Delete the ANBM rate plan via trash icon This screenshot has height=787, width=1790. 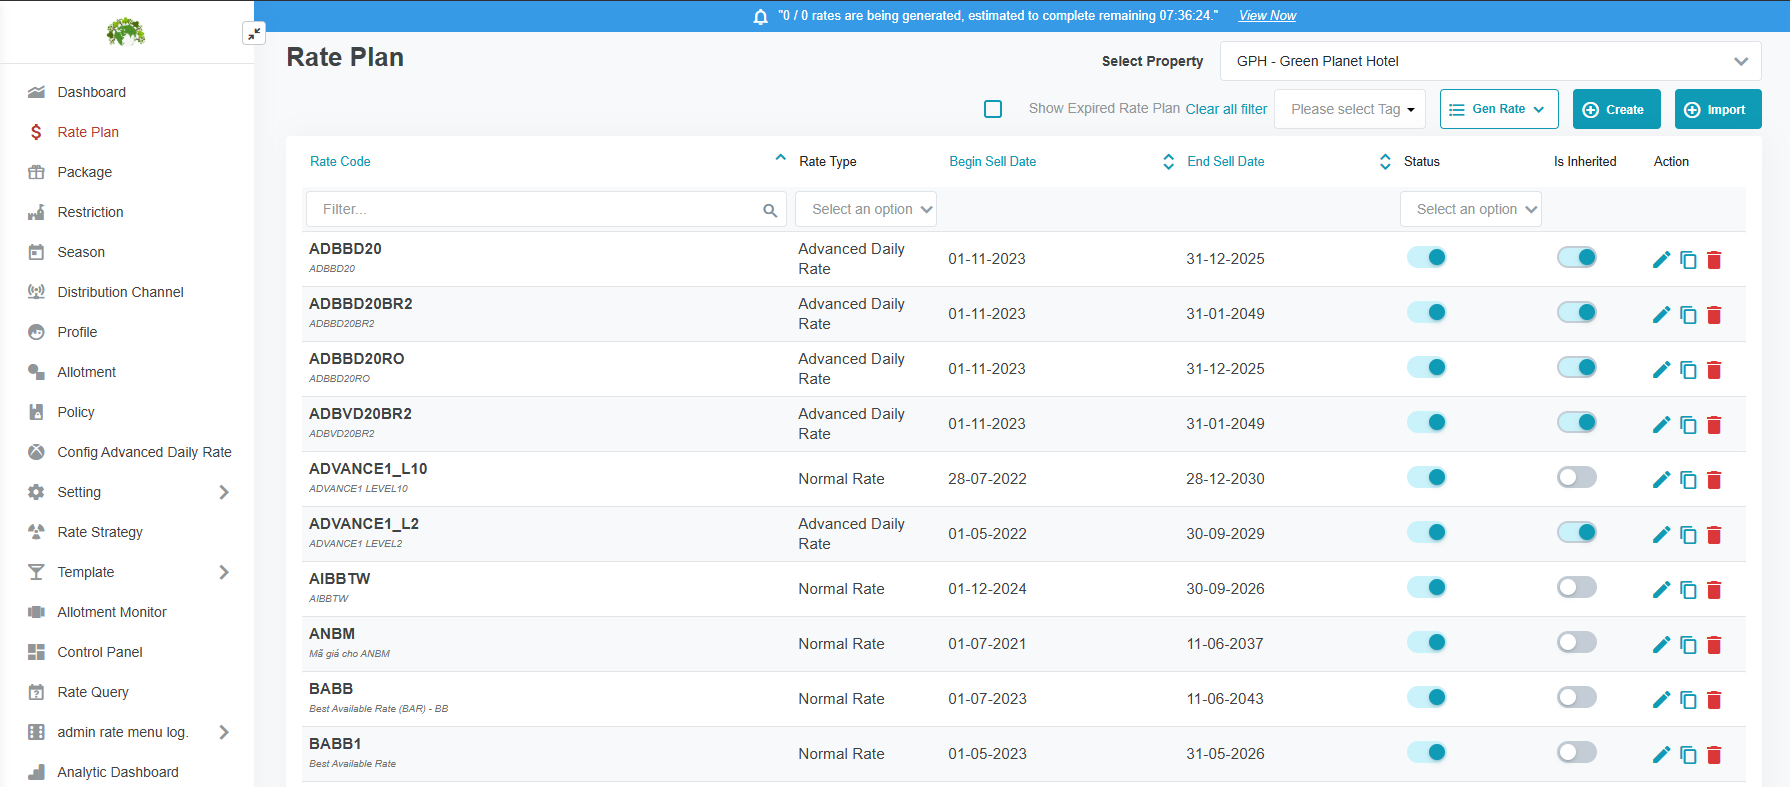coord(1714,645)
